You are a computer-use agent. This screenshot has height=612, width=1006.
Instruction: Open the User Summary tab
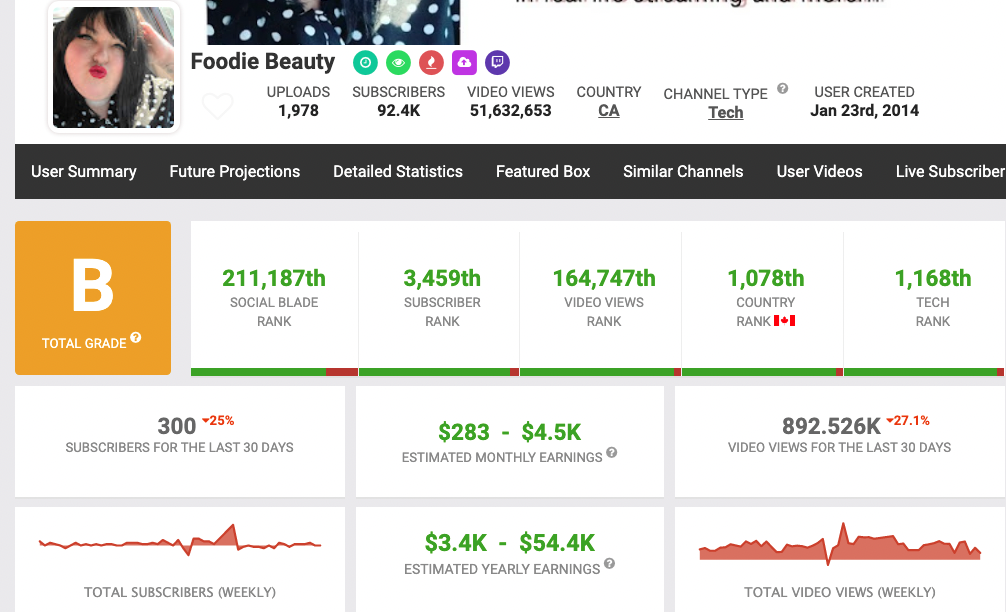point(84,171)
